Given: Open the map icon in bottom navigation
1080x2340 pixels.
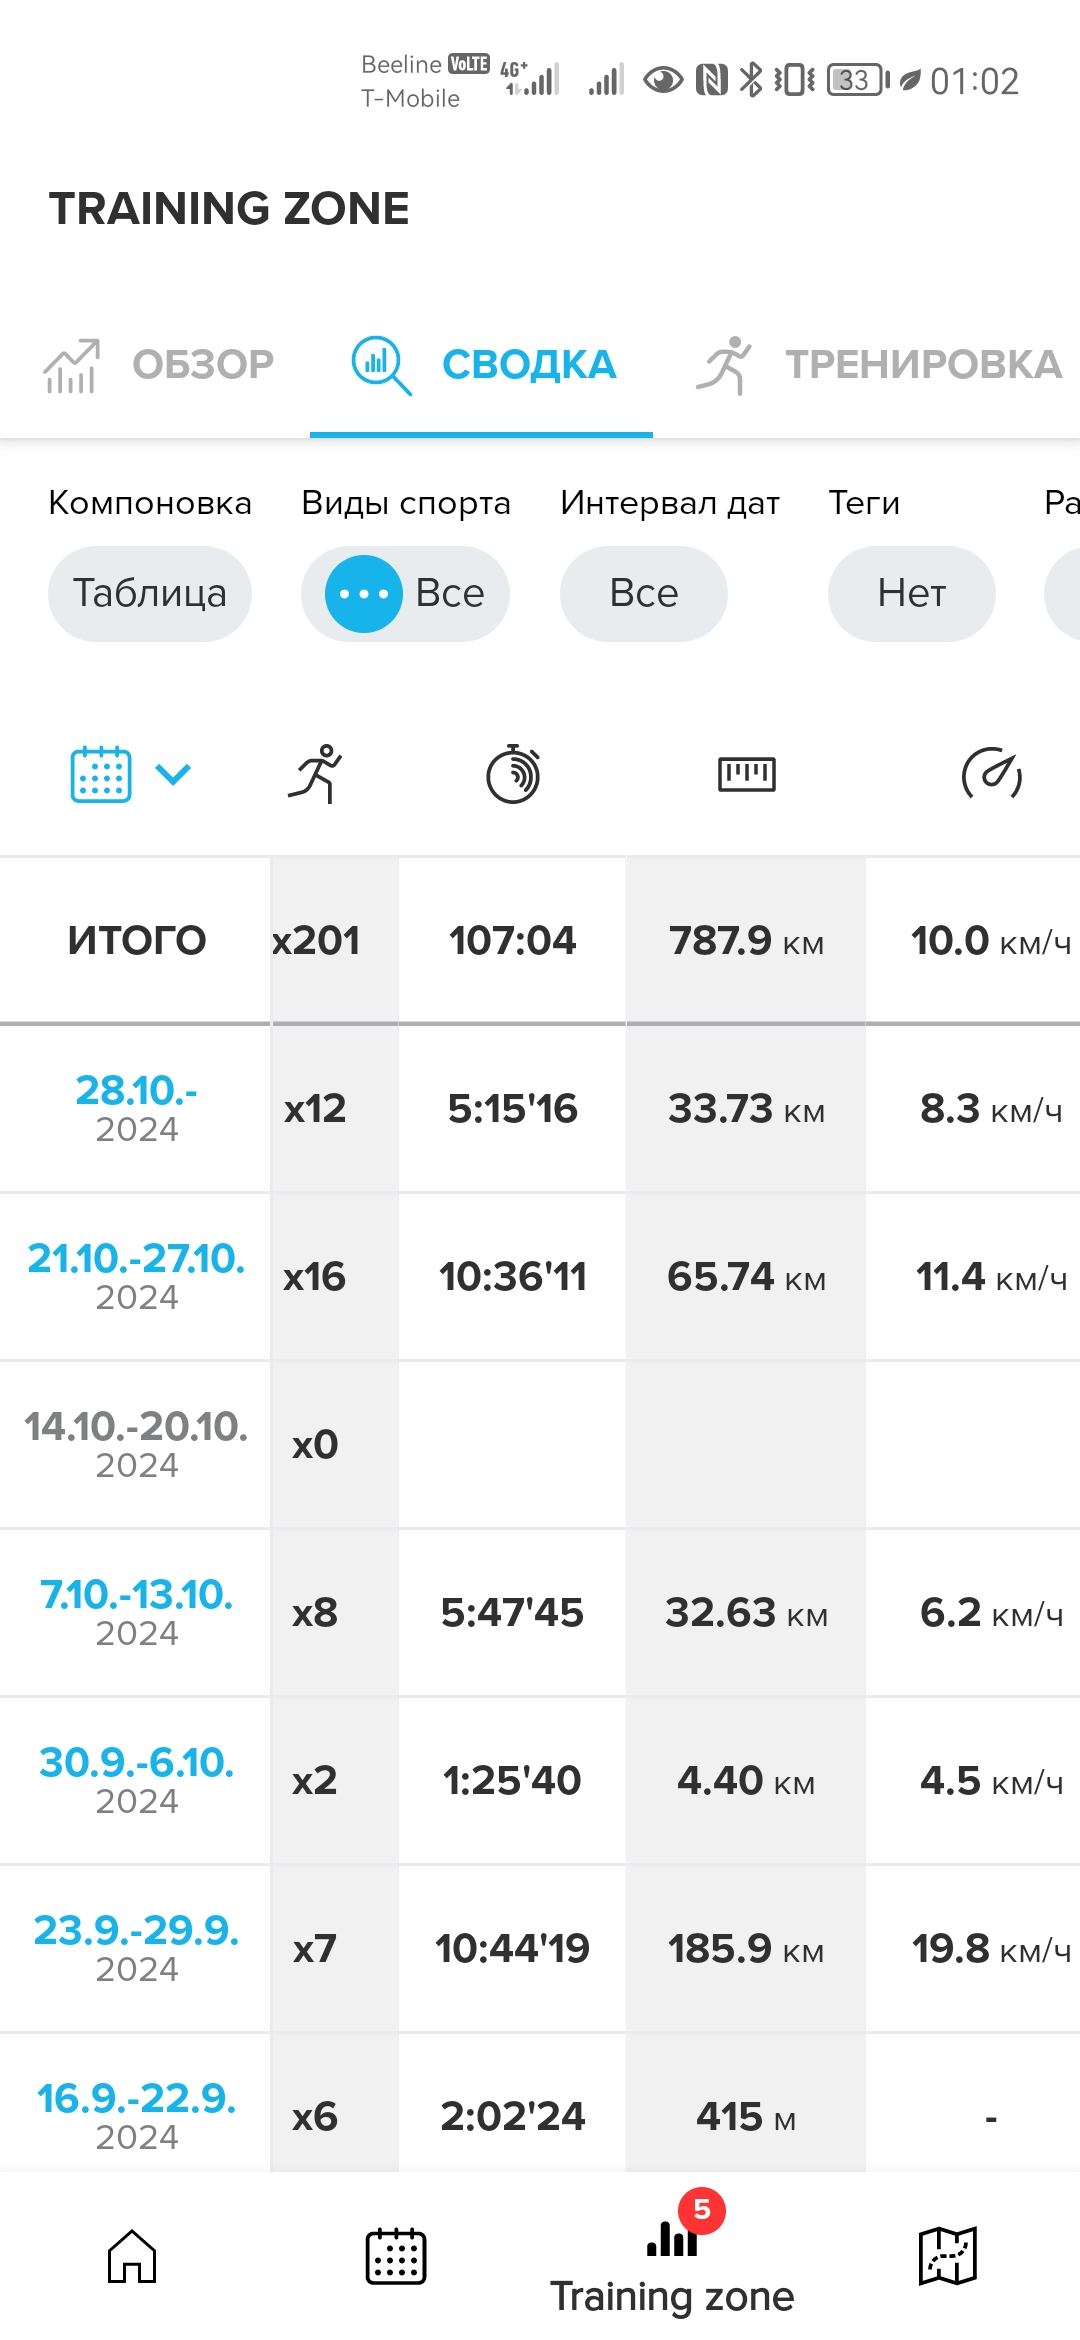Looking at the screenshot, I should point(947,2256).
